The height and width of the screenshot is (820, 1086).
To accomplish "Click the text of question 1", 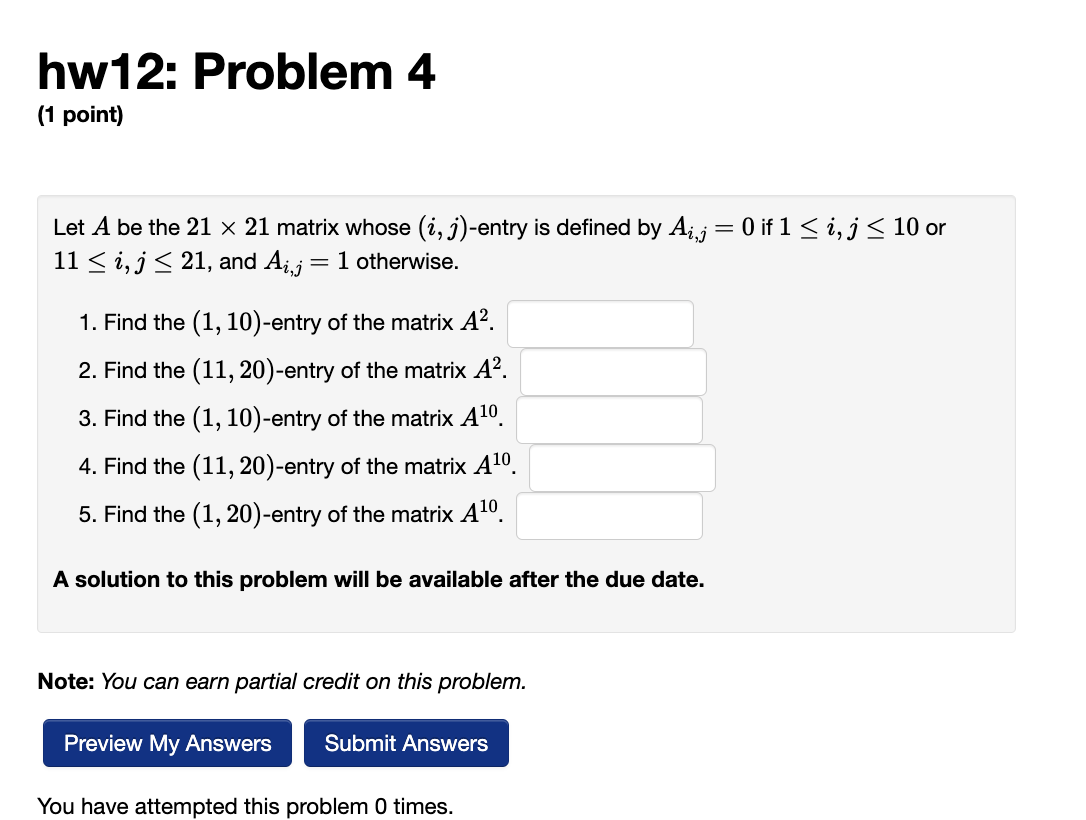I will pyautogui.click(x=290, y=322).
